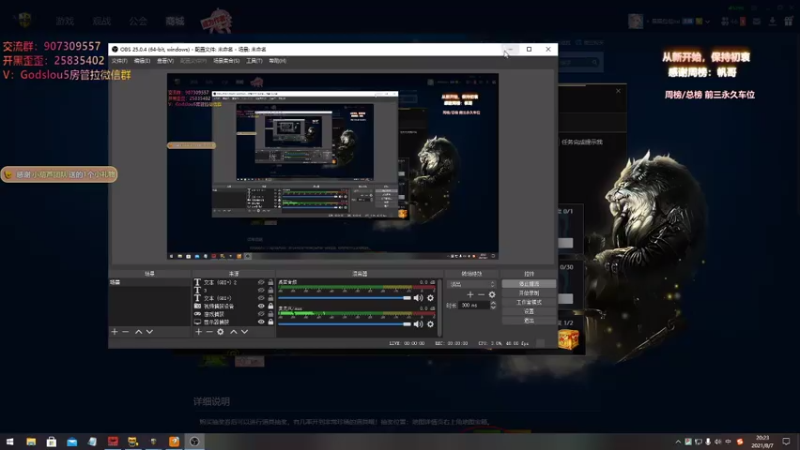Adjust the 麦克风/Aux volume slider
This screenshot has width=800, height=450.
tap(344, 324)
